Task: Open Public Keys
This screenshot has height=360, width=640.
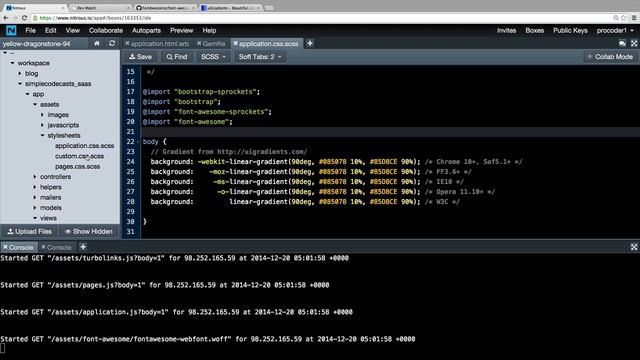Action: click(570, 31)
